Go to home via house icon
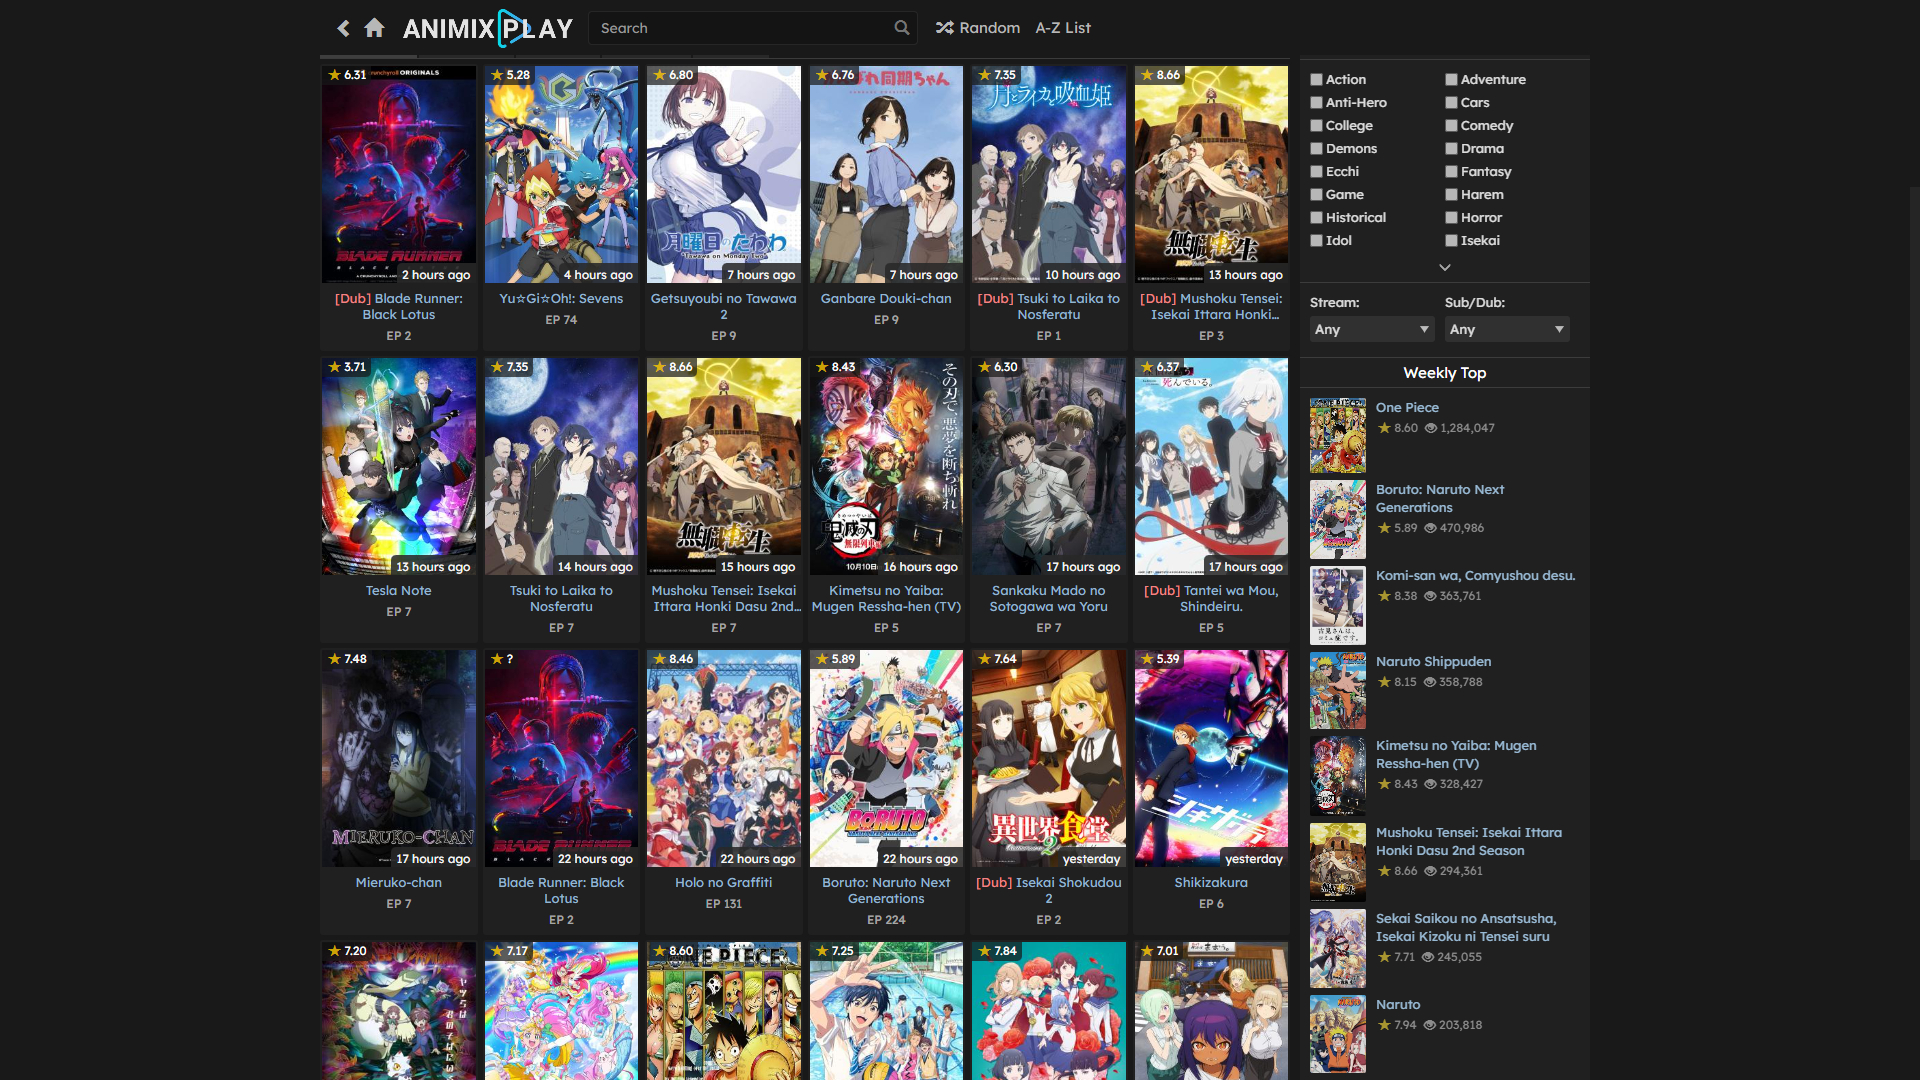Screen dimensions: 1920x1080 tap(374, 28)
